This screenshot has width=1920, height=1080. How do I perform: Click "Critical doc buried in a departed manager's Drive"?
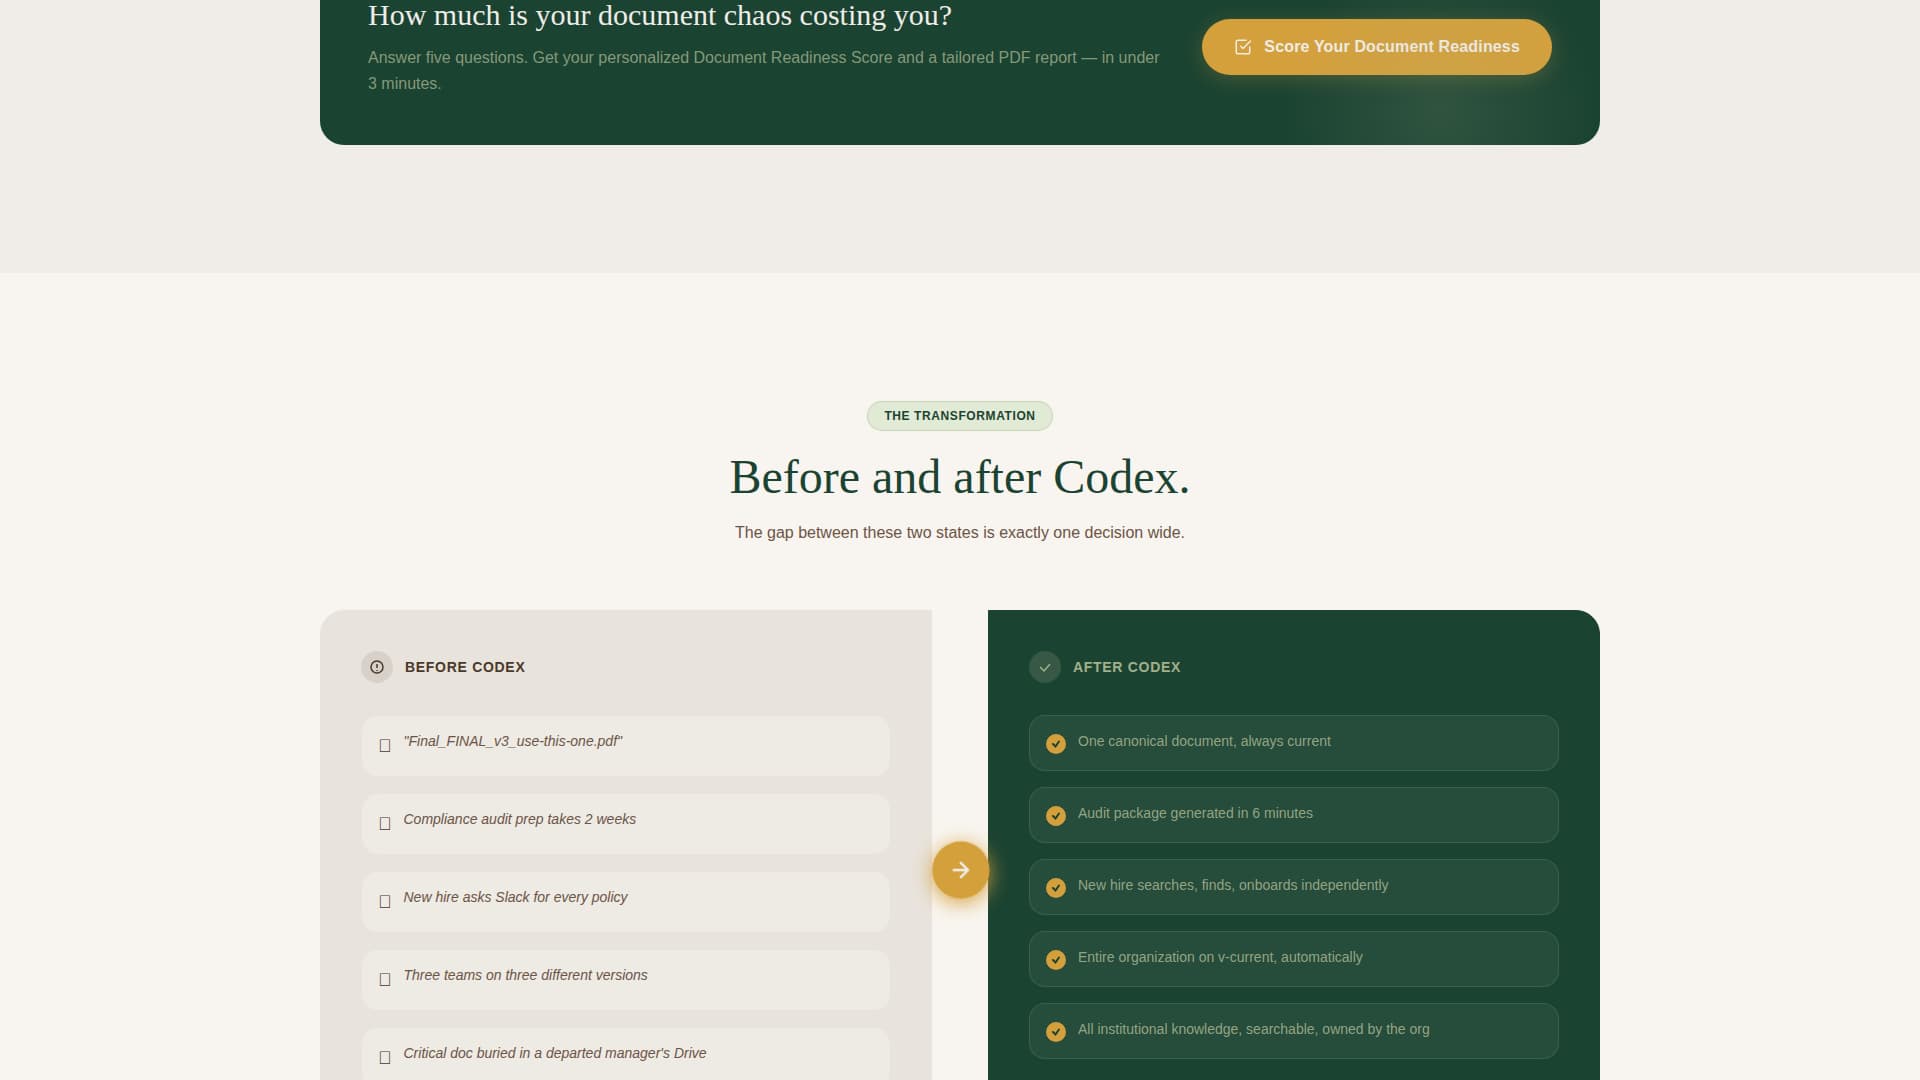[x=555, y=1053]
